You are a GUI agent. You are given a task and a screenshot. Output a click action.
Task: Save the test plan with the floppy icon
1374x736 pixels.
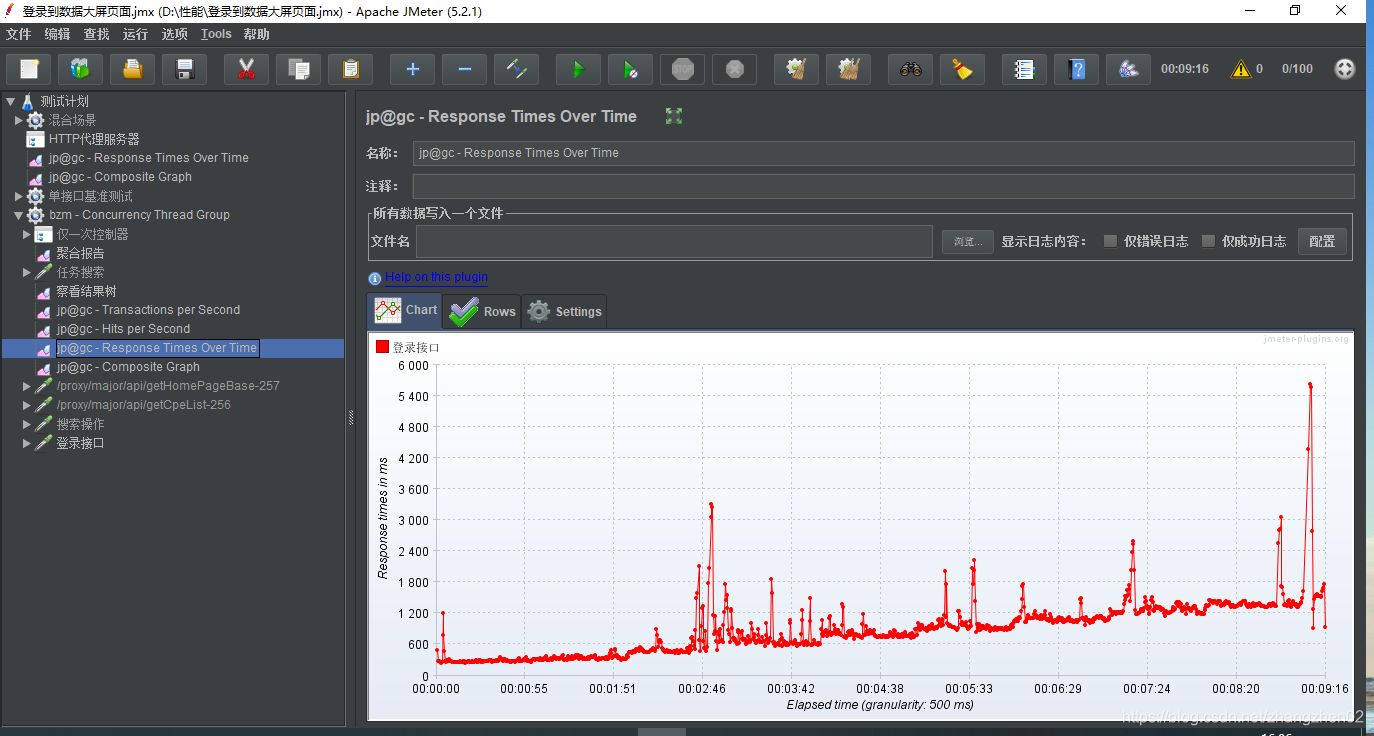pyautogui.click(x=184, y=69)
